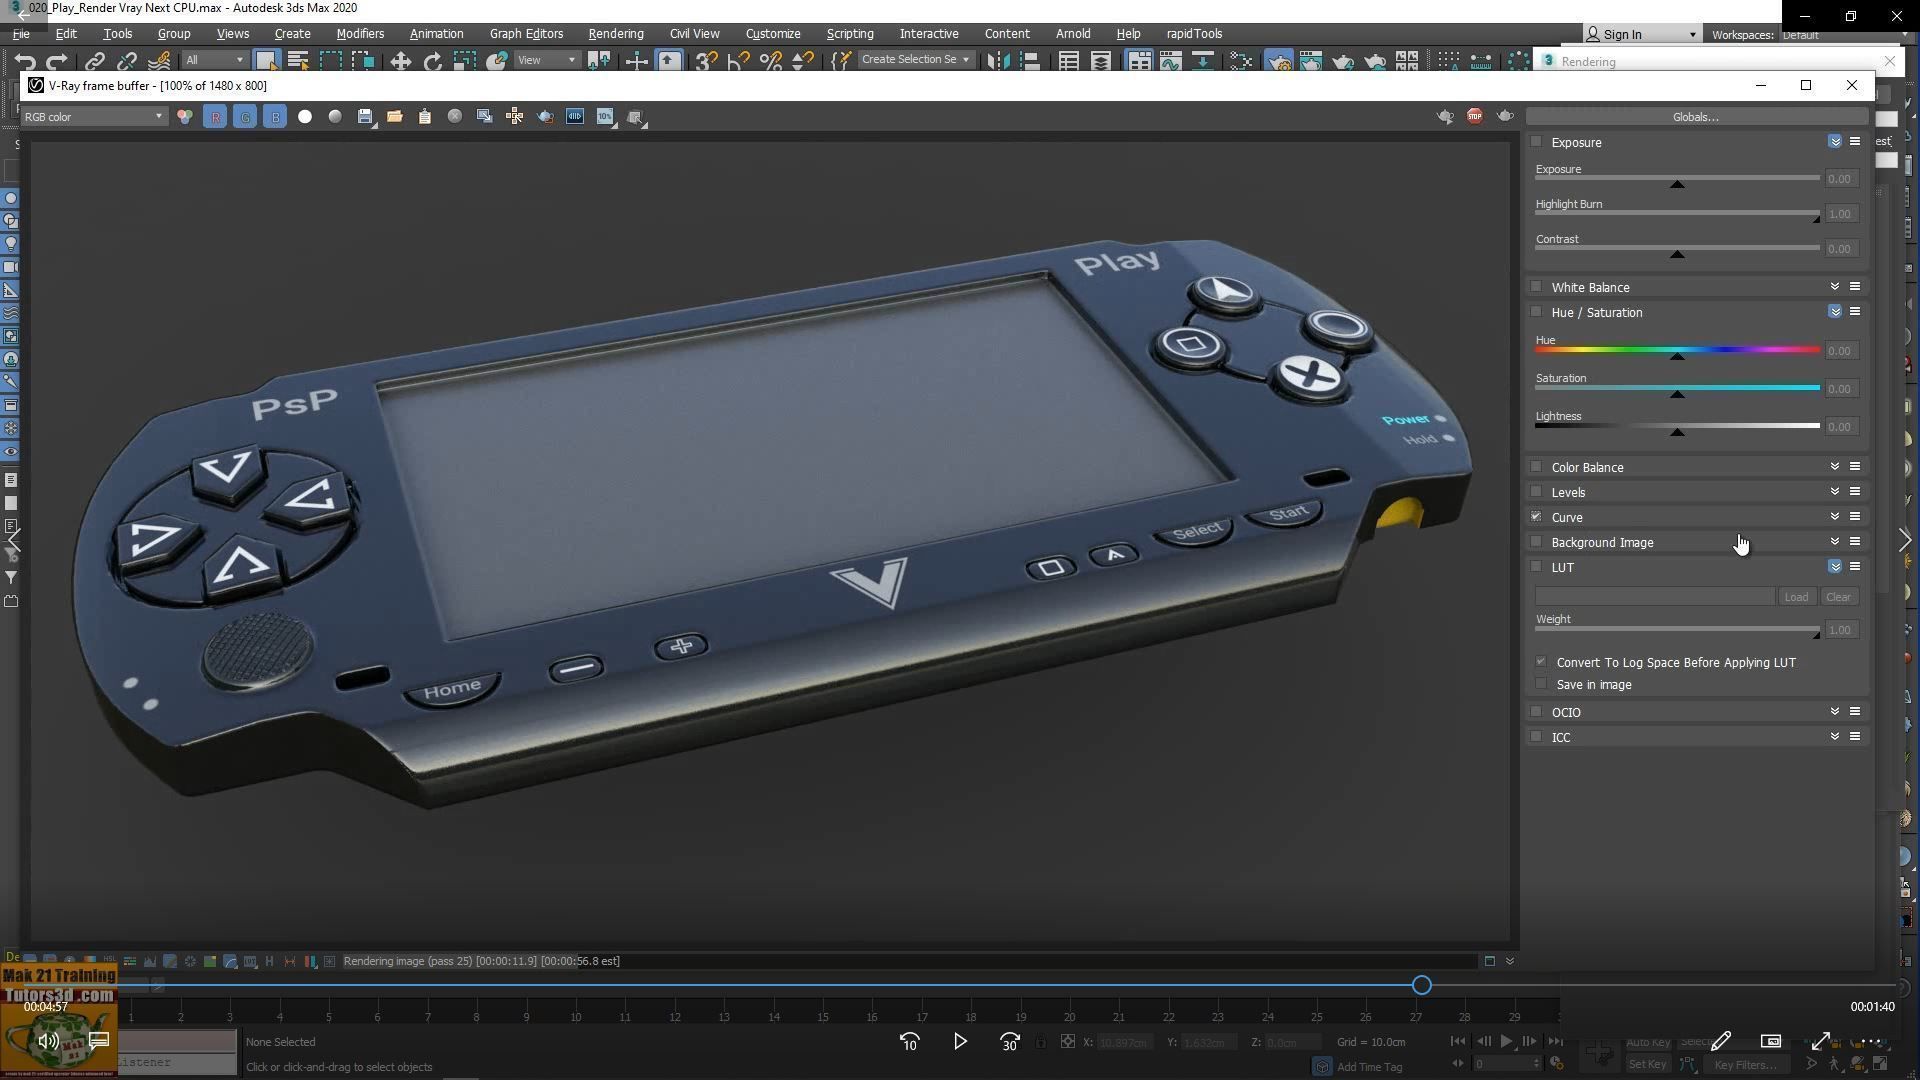
Task: Toggle the blue channel button
Action: point(275,117)
